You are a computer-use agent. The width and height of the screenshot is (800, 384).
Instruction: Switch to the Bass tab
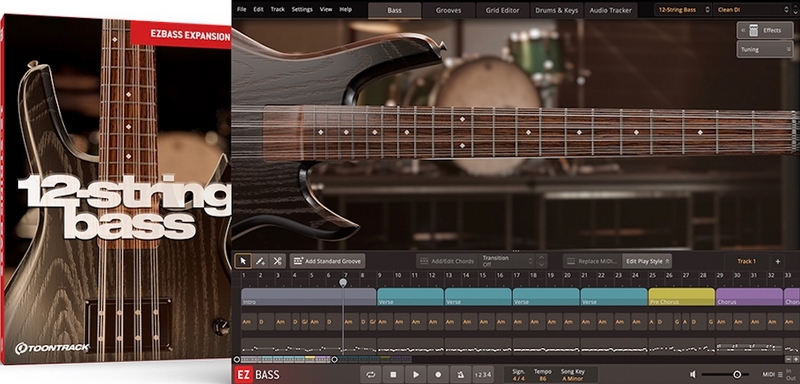tap(394, 10)
